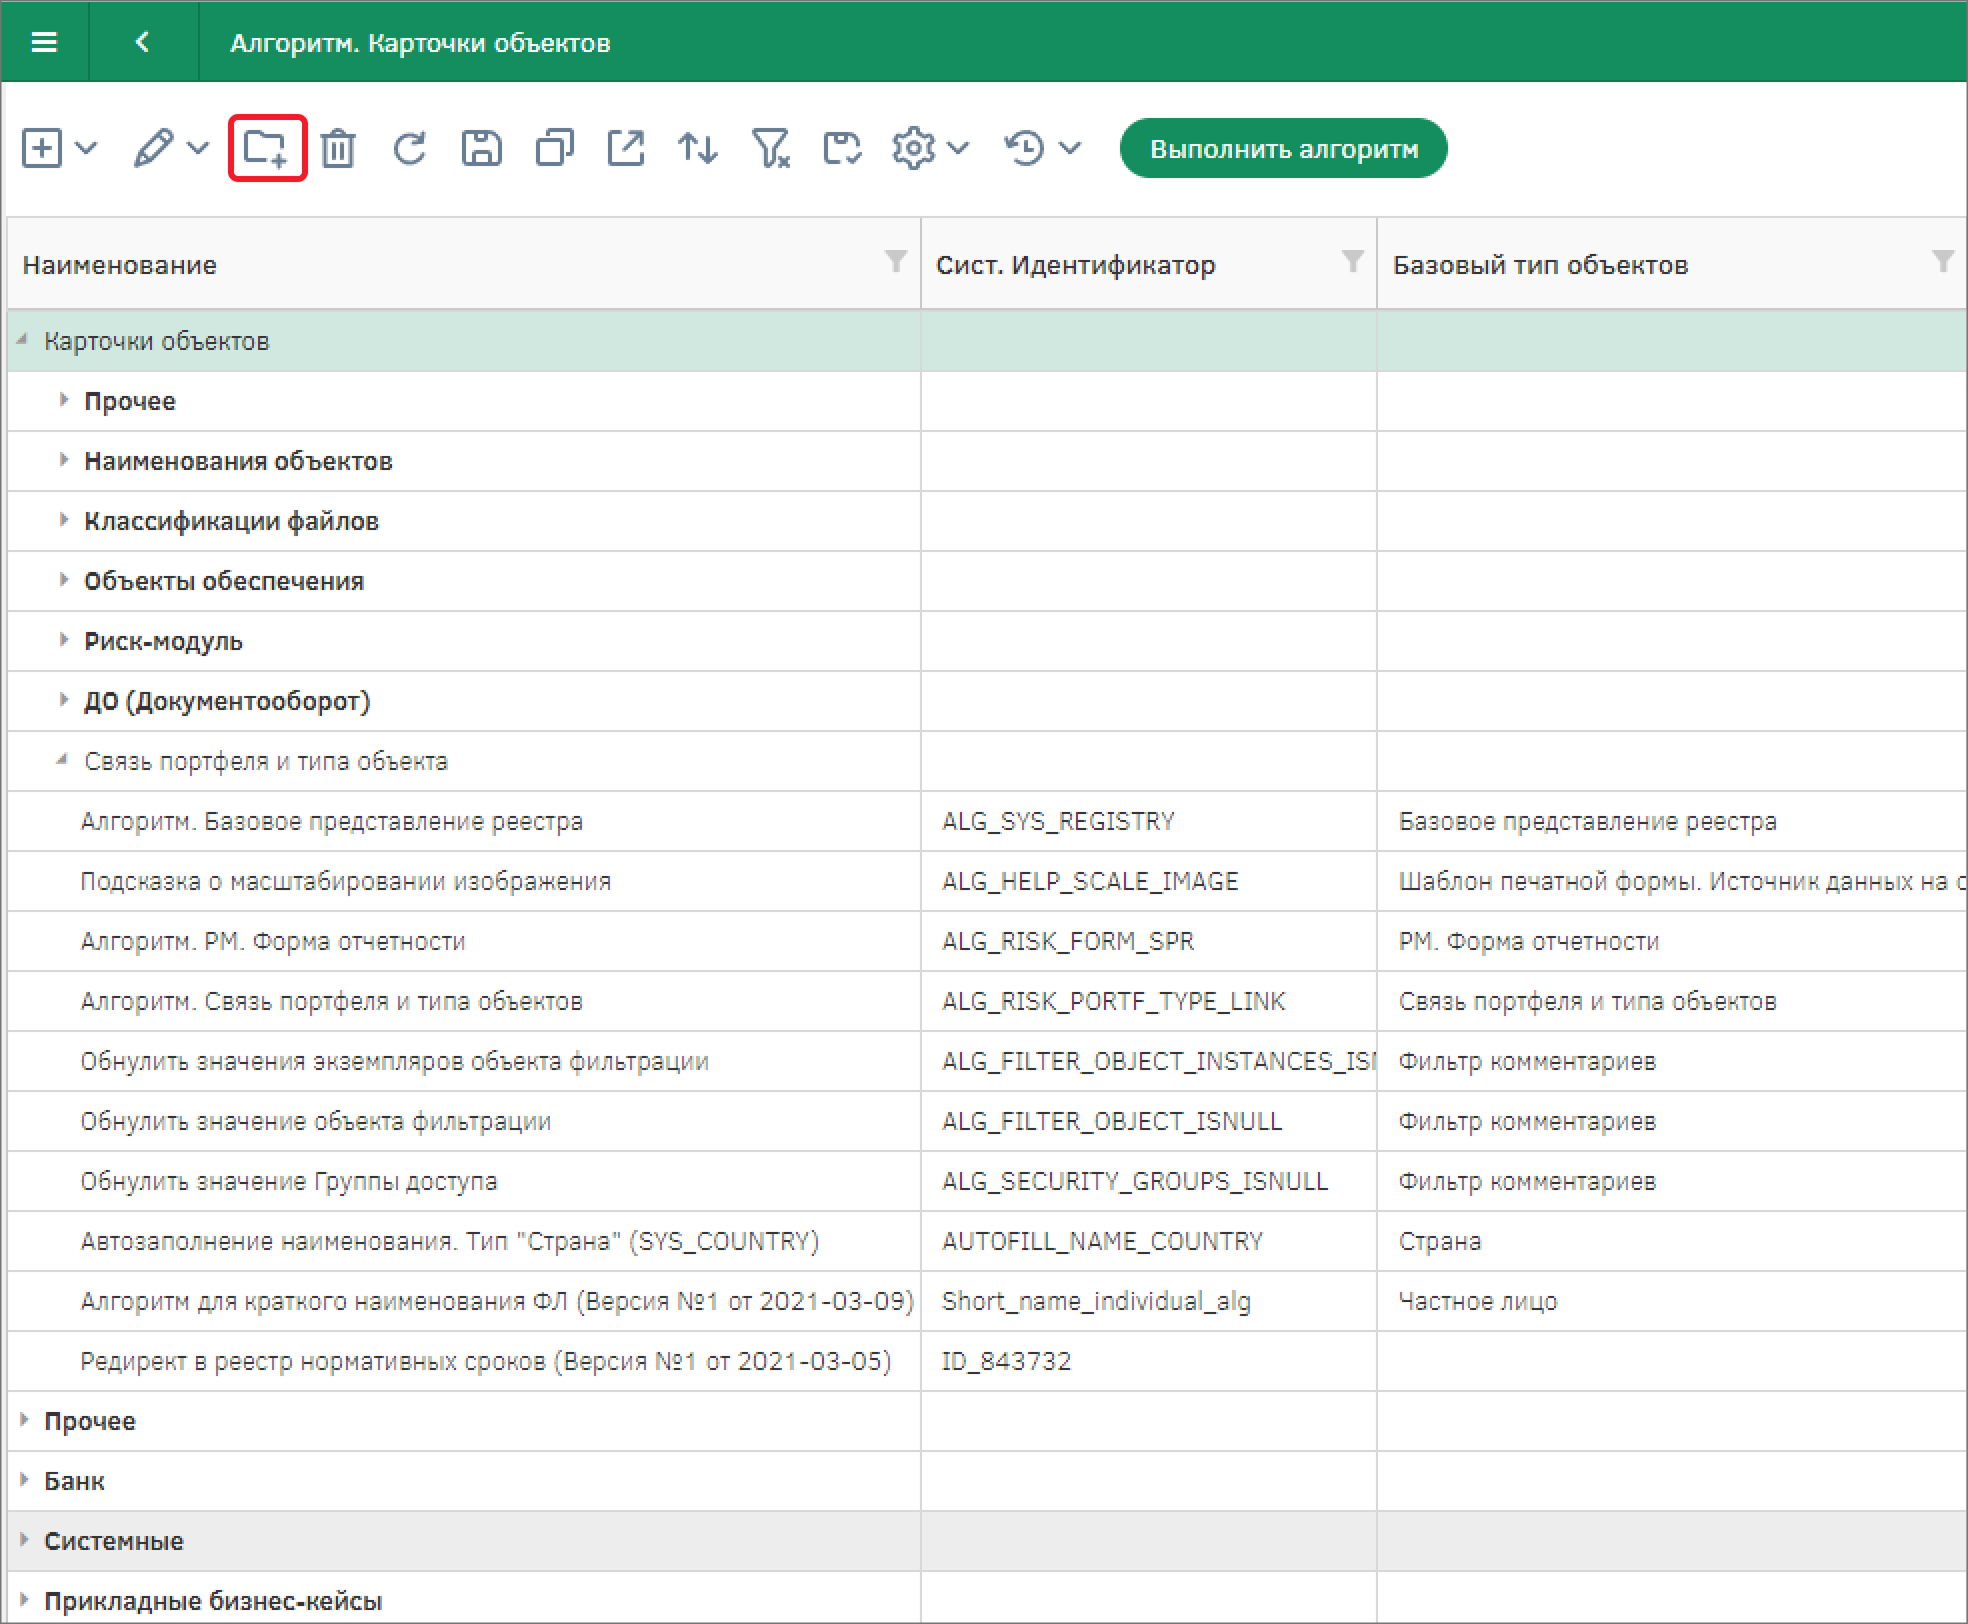The image size is (1968, 1624).
Task: Open the settings gear dropdown arrow
Action: [x=958, y=149]
